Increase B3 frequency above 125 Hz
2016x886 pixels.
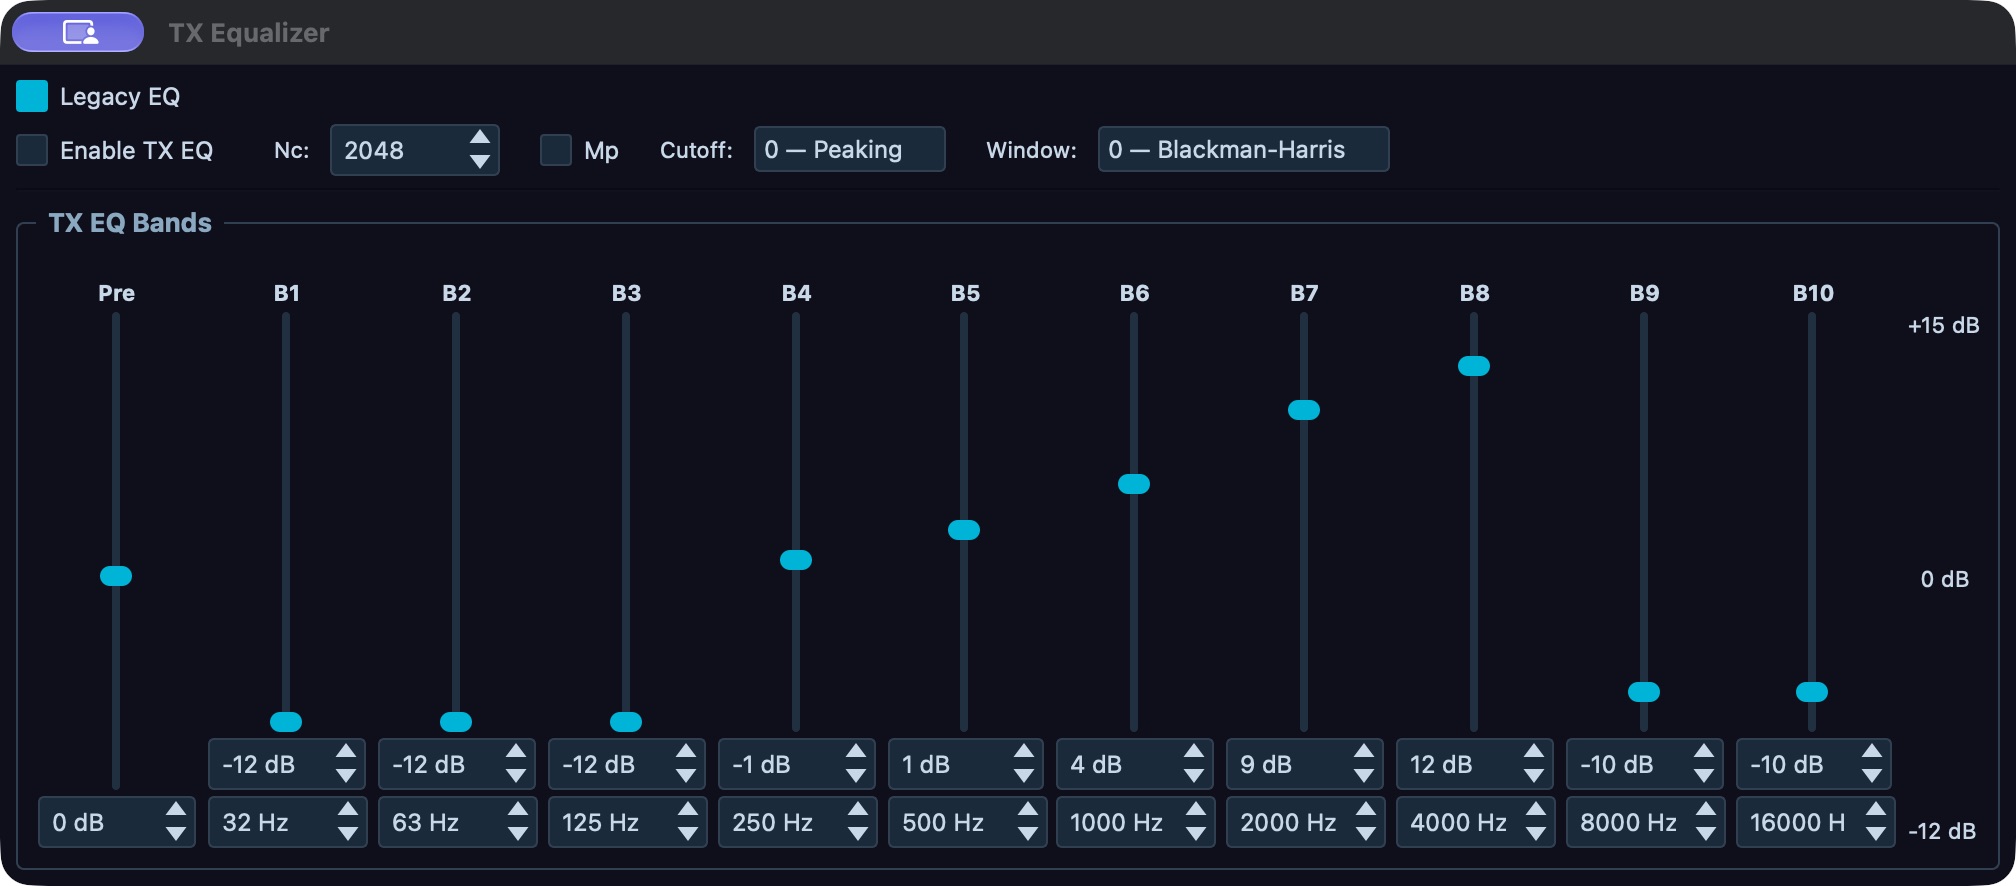point(688,810)
